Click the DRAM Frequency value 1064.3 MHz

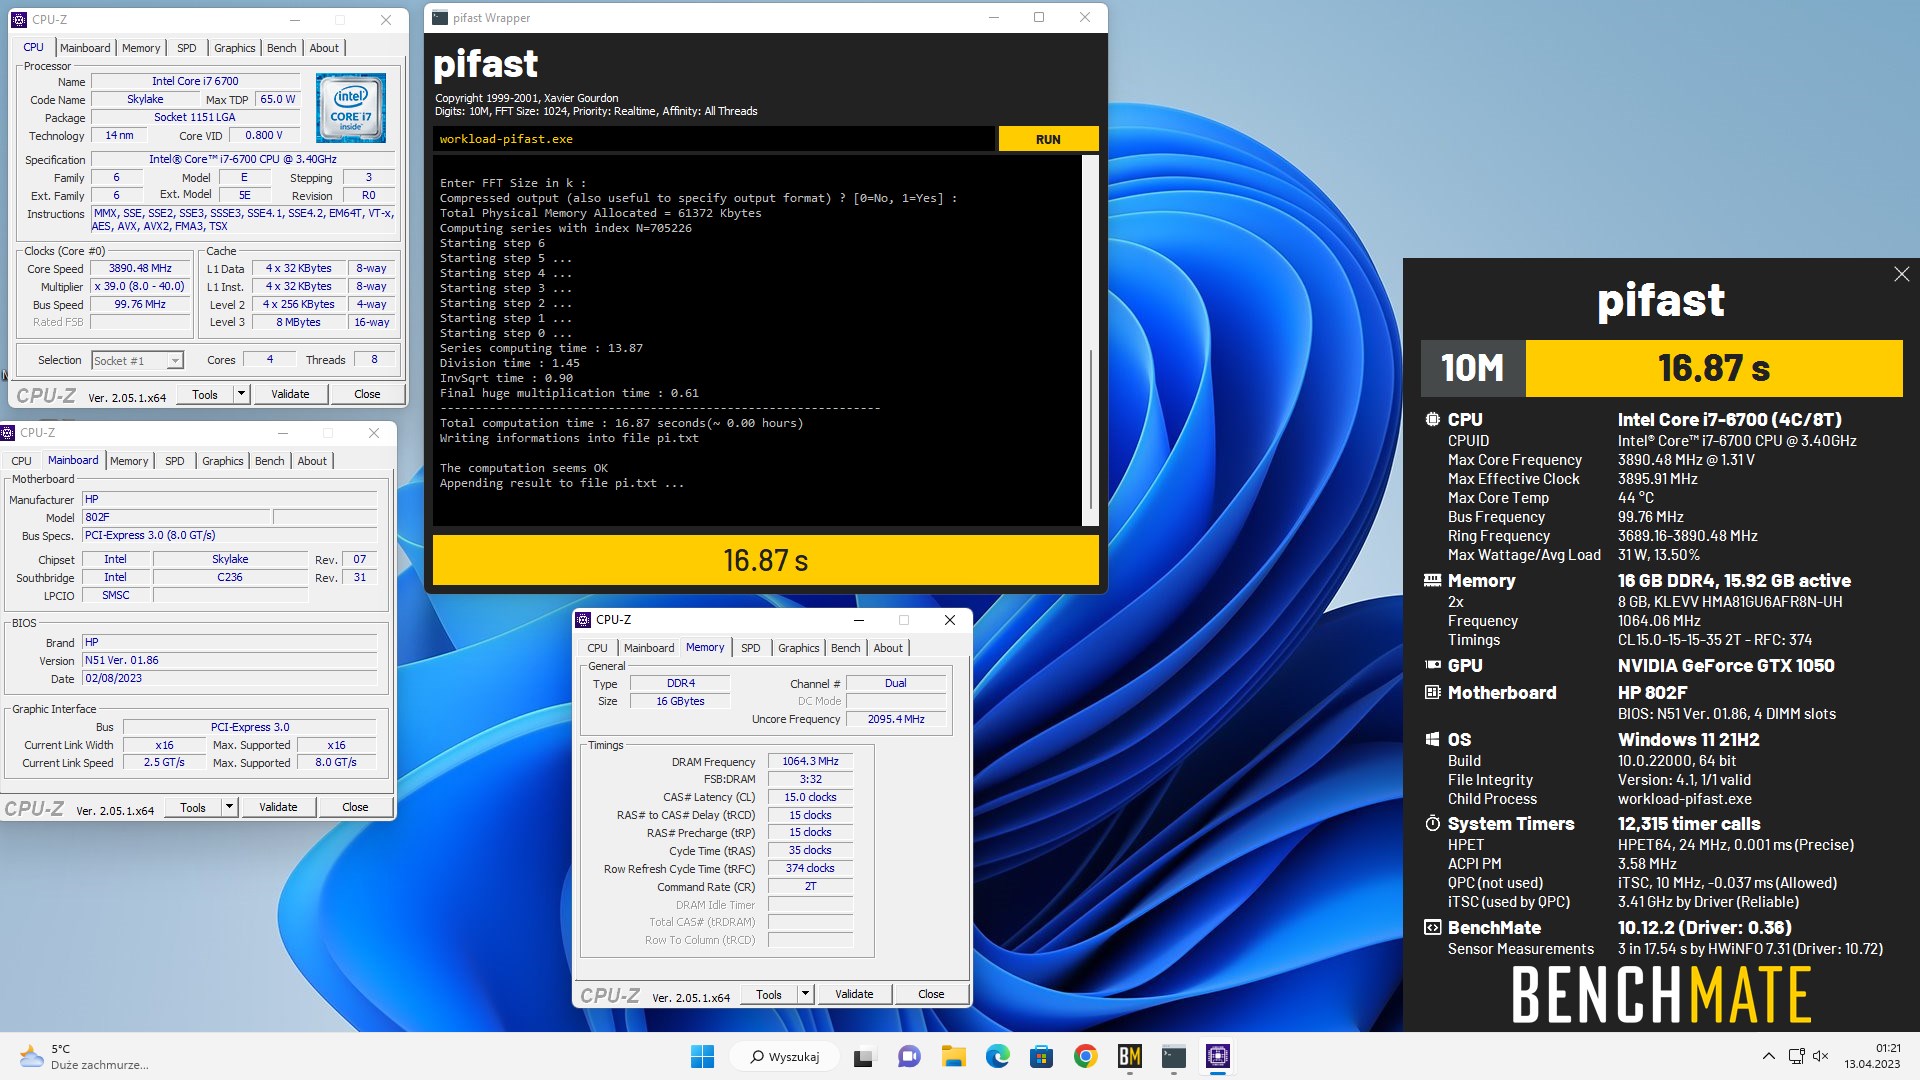(x=810, y=761)
